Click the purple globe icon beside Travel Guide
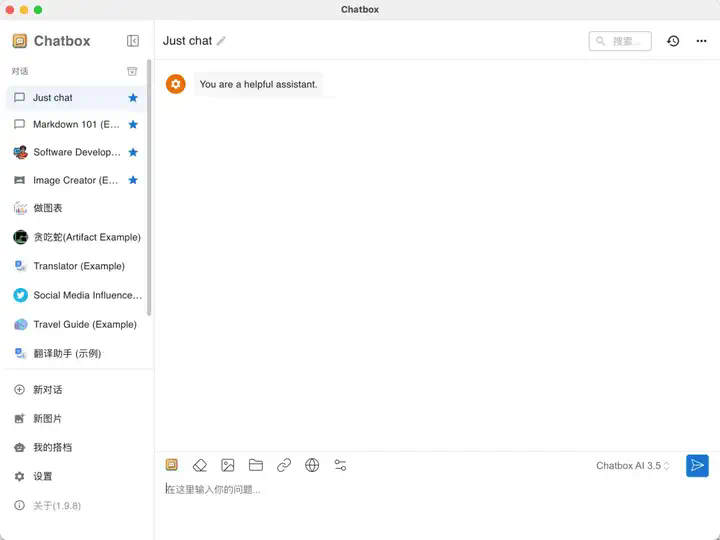Image resolution: width=720 pixels, height=540 pixels. tap(20, 325)
